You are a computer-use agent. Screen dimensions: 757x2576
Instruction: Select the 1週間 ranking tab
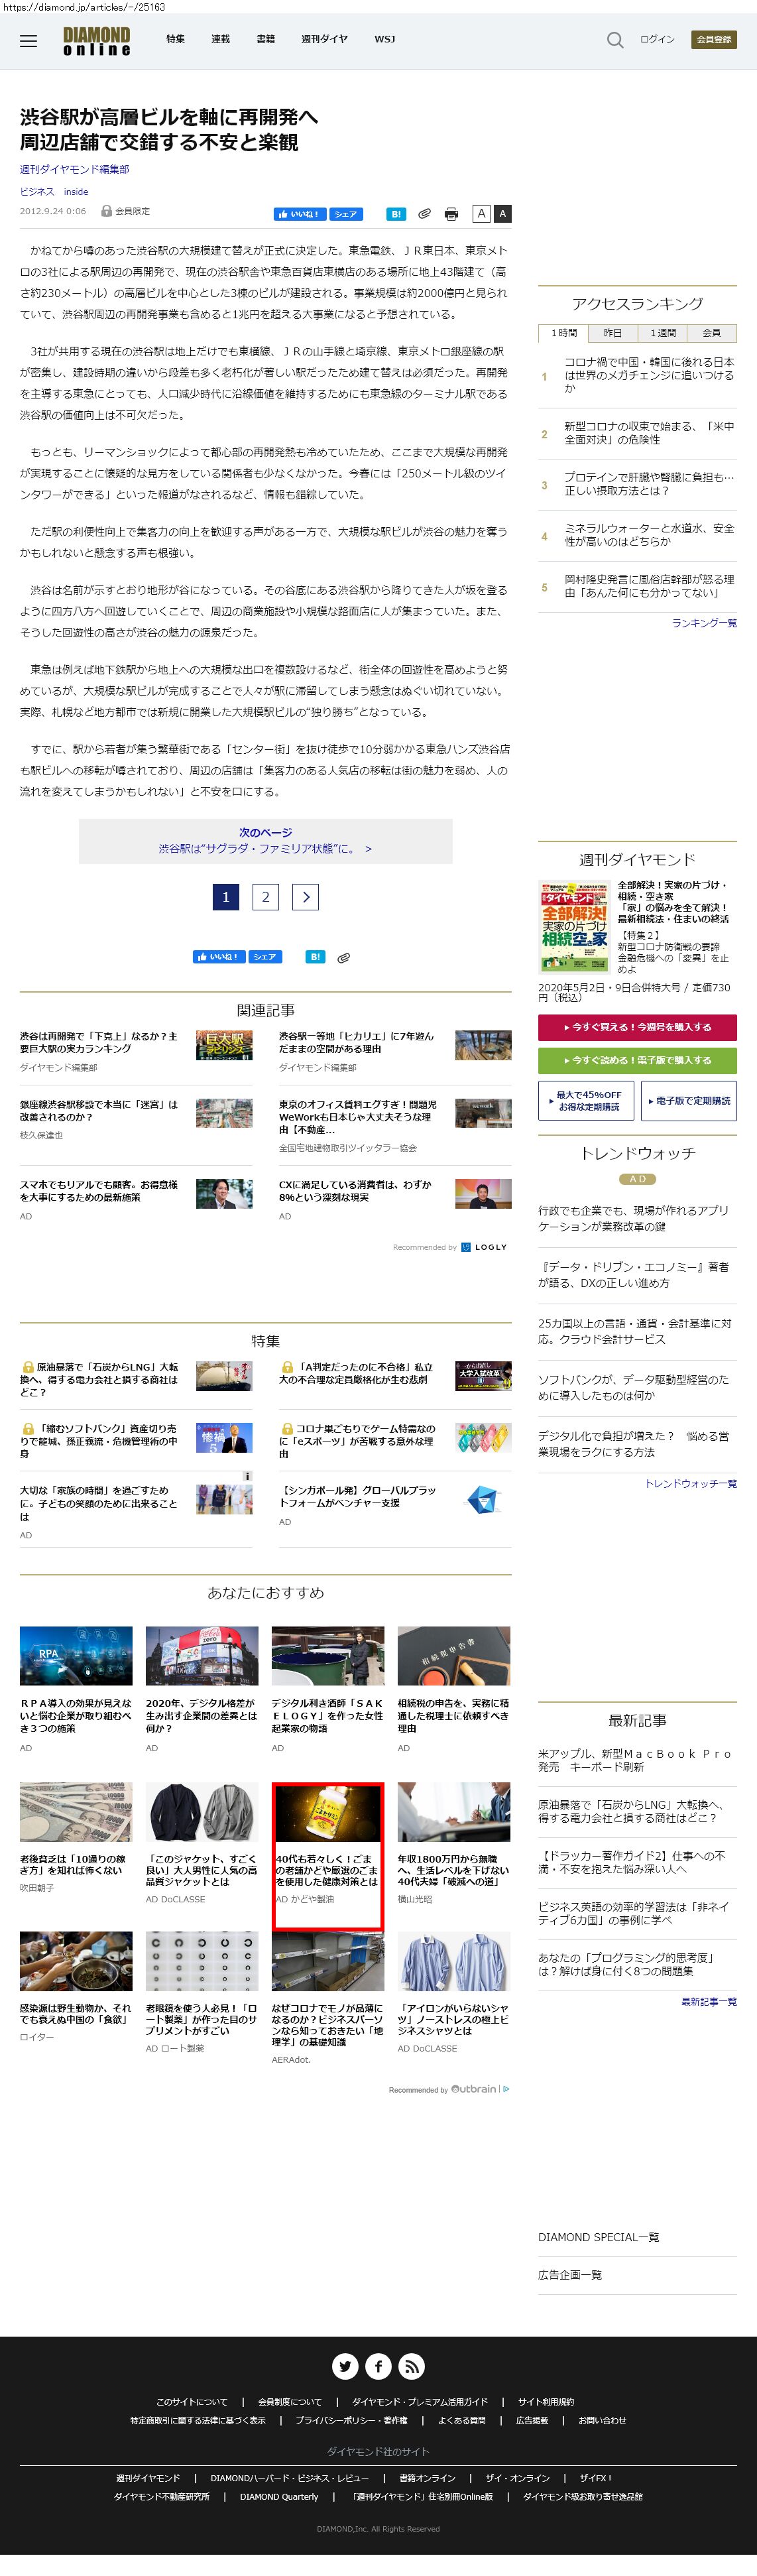[x=662, y=333]
